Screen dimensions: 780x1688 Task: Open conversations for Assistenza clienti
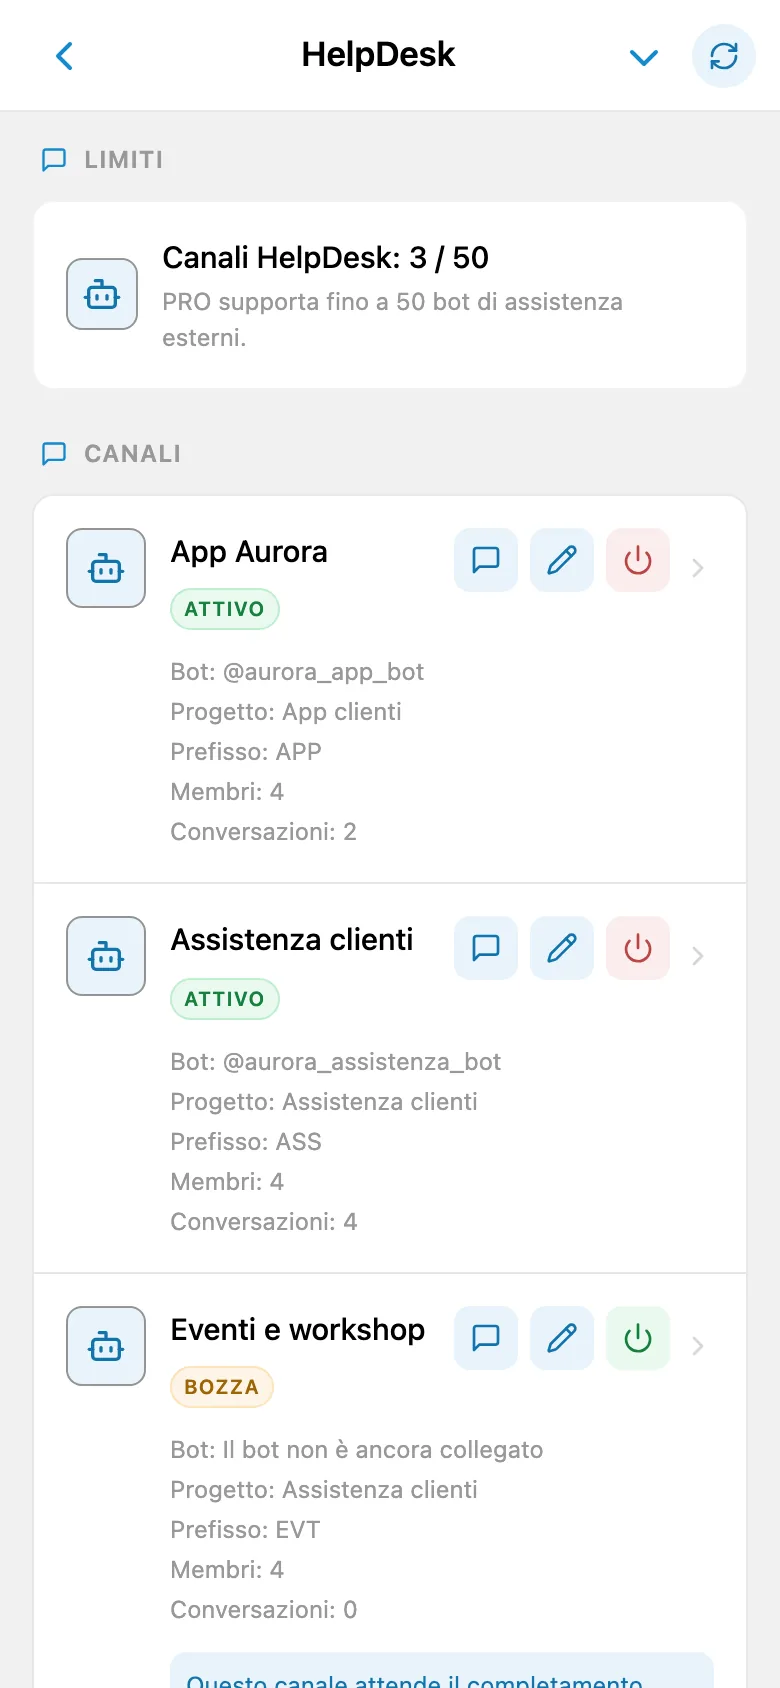click(486, 948)
